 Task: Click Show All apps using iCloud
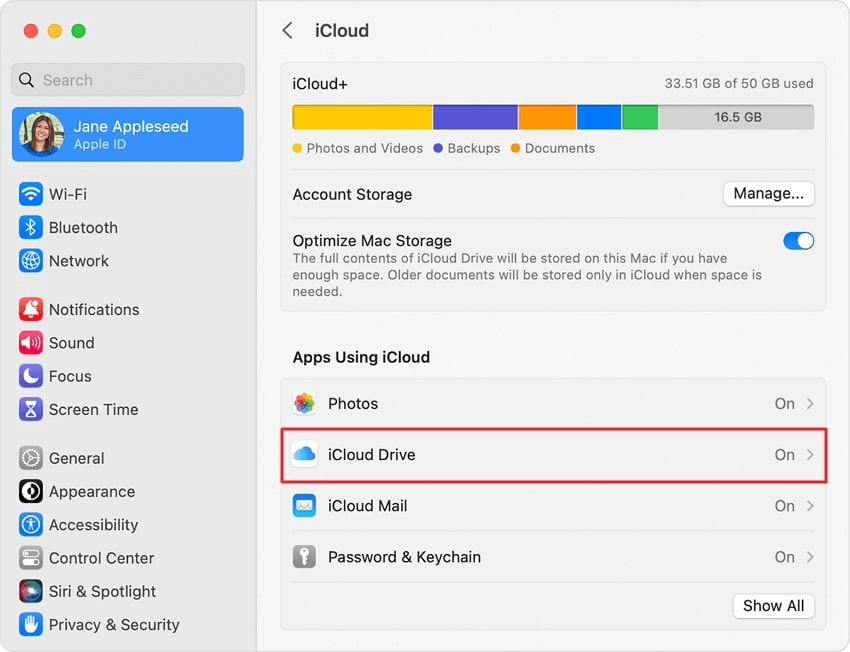click(x=773, y=606)
